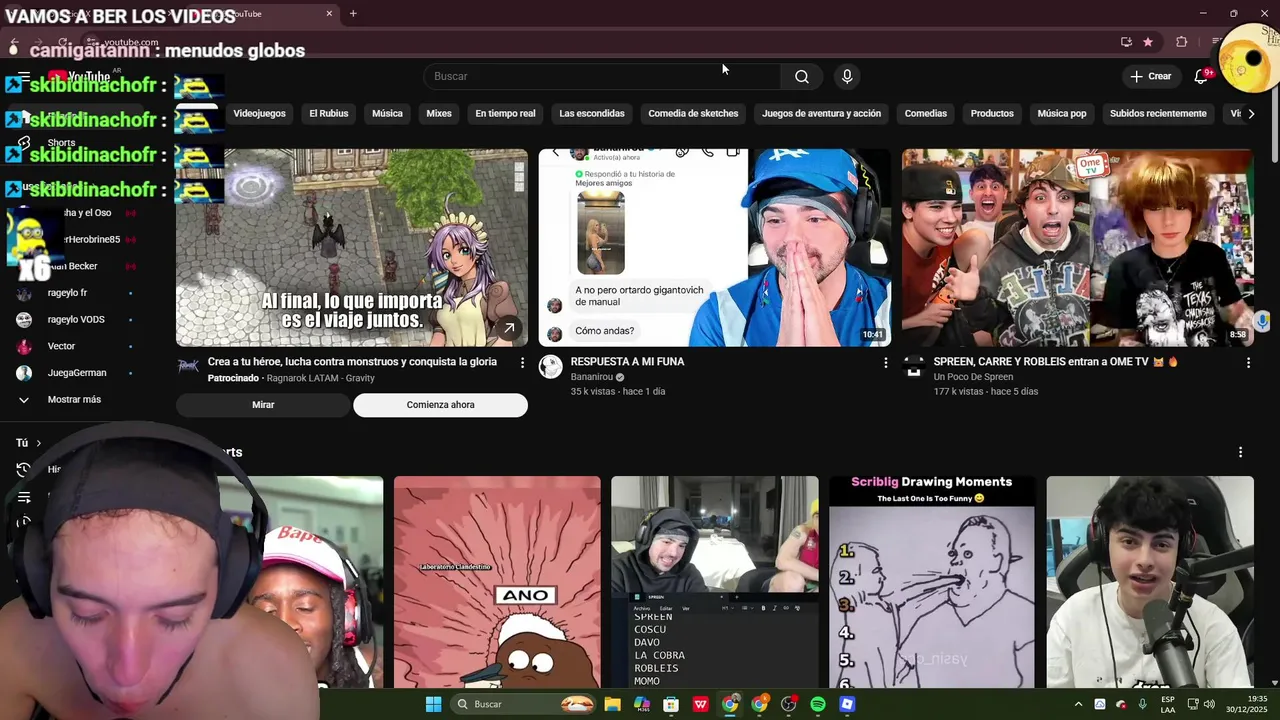Select the Subidos recientemente chip

tap(1158, 113)
